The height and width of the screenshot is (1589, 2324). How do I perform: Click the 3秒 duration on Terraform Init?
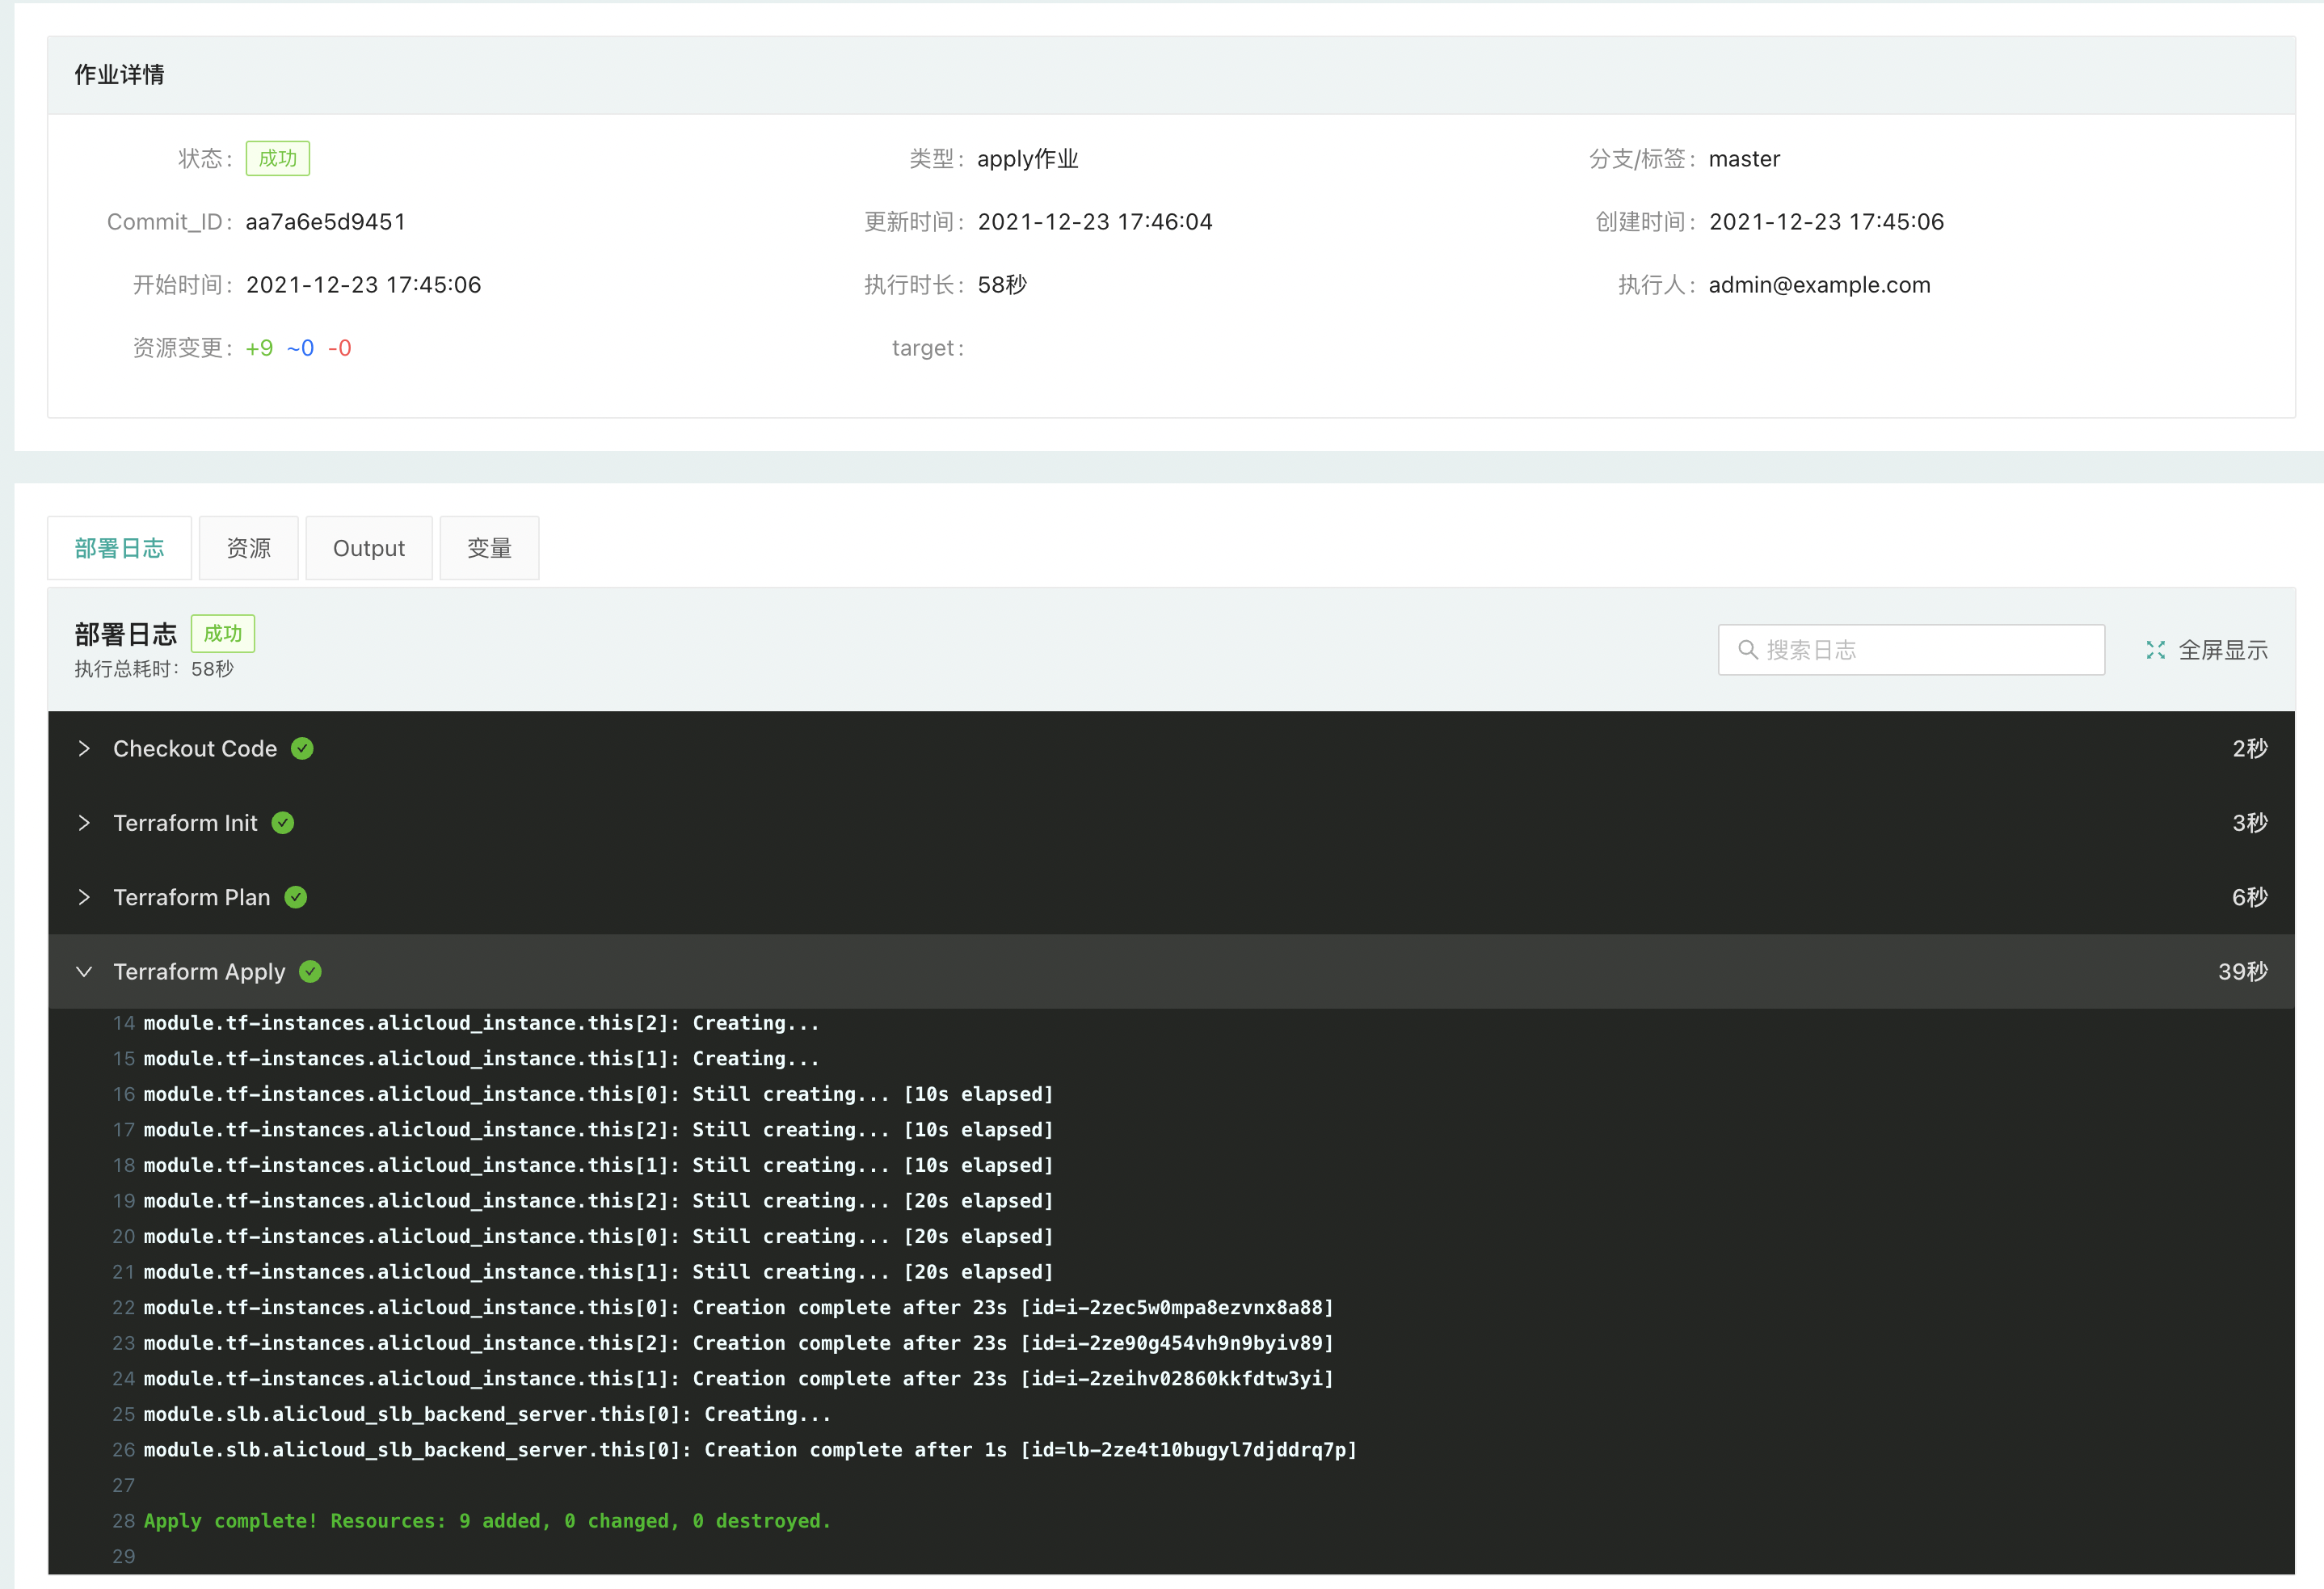click(2250, 823)
